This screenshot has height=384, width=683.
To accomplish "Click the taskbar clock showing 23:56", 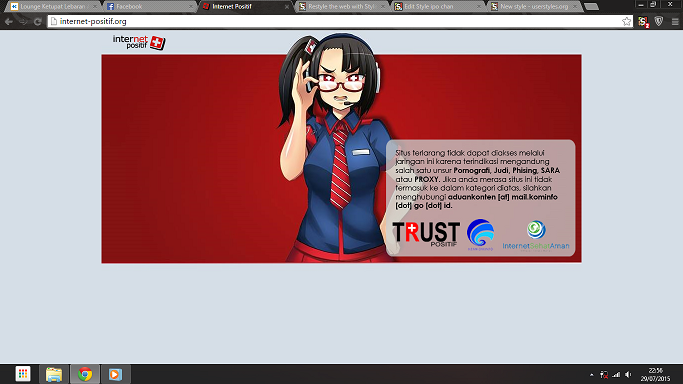I will tap(655, 374).
